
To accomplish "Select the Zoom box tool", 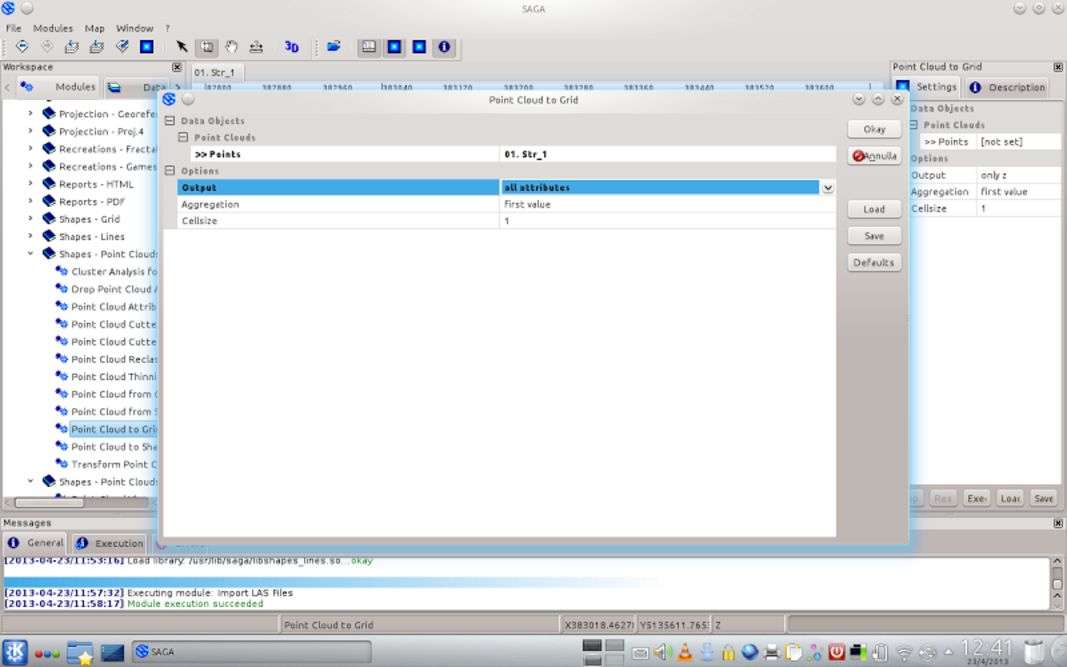I will pyautogui.click(x=207, y=47).
